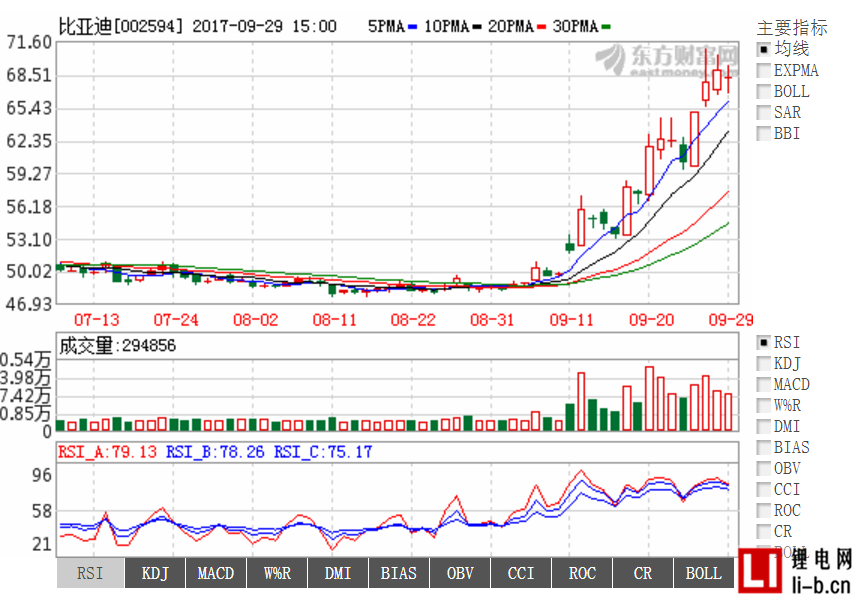Click the 21 RSI axis label
854x595 pixels.
41,544
